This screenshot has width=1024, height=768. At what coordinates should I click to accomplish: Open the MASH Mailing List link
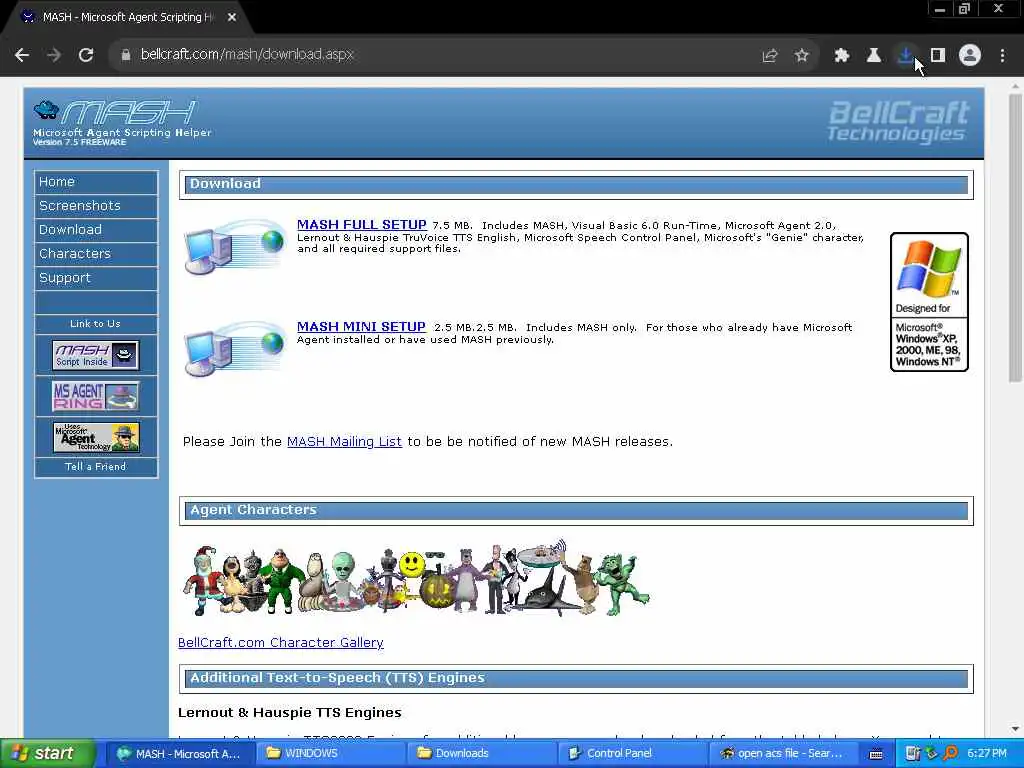point(344,441)
